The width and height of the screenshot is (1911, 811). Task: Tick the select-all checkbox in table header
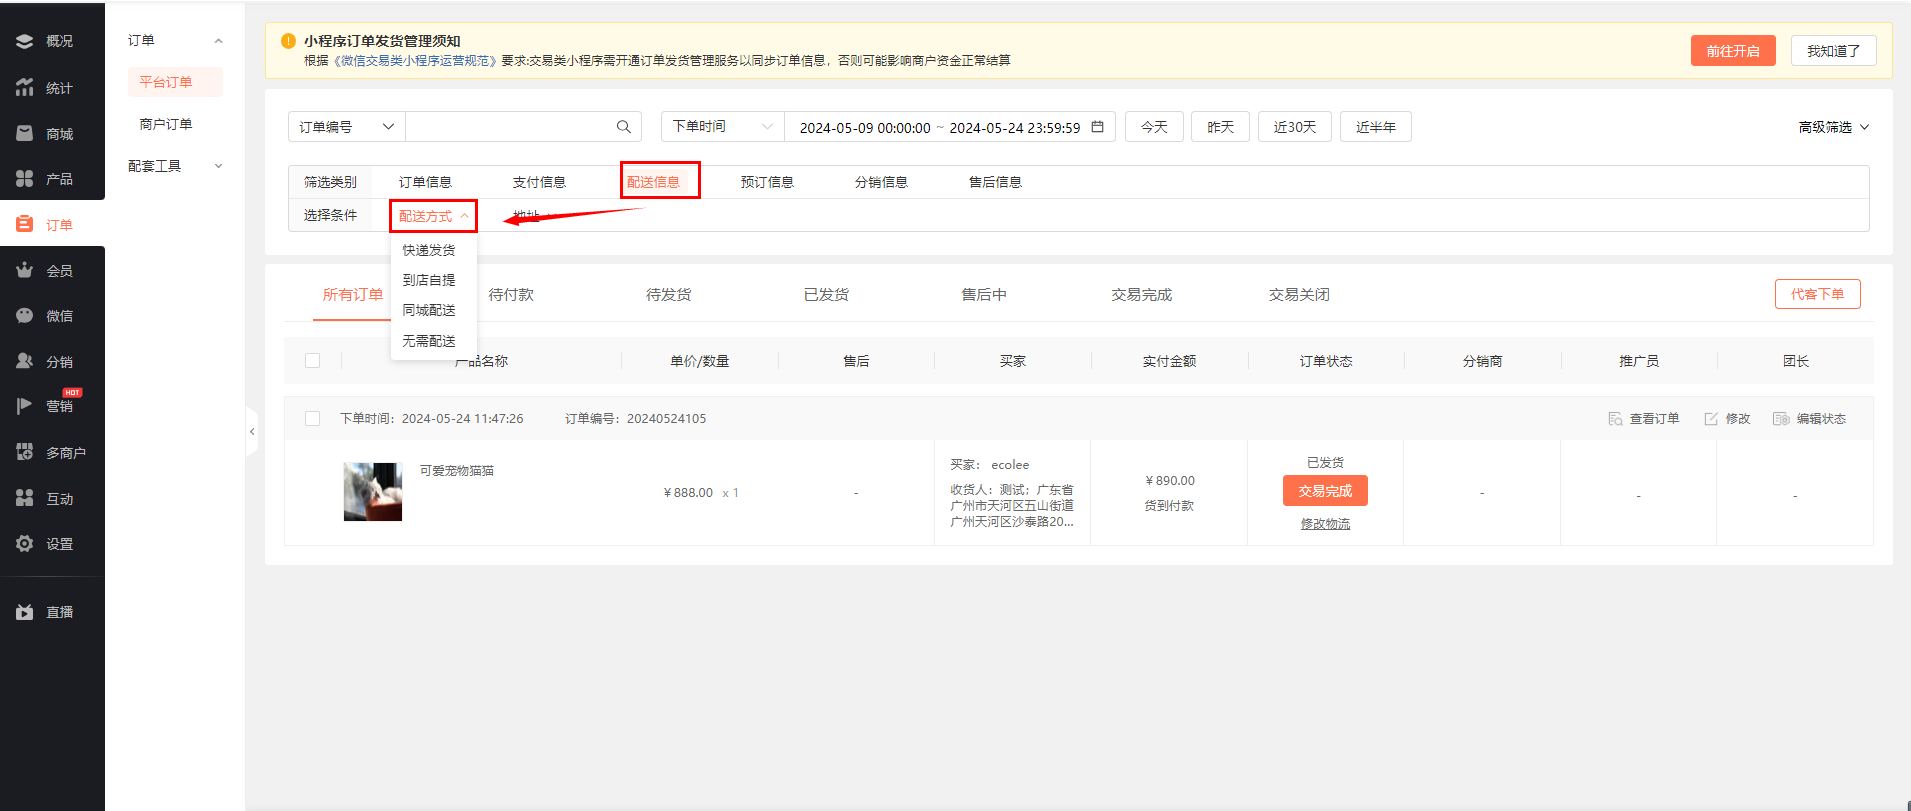(313, 361)
